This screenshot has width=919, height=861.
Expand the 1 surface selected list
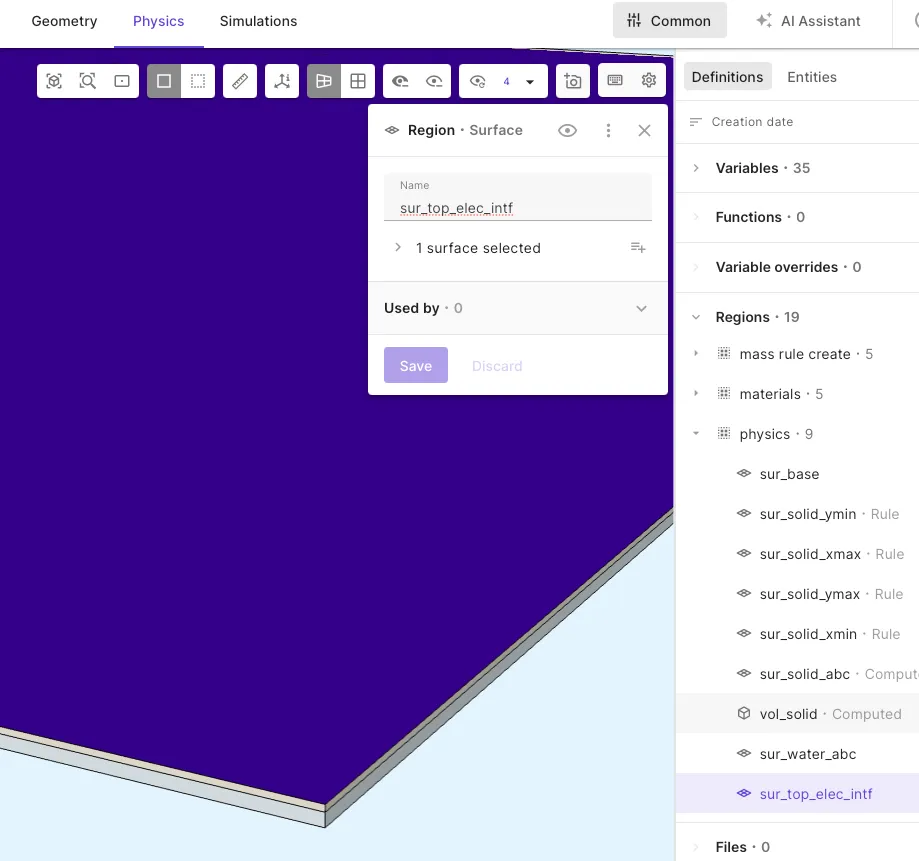(x=398, y=248)
